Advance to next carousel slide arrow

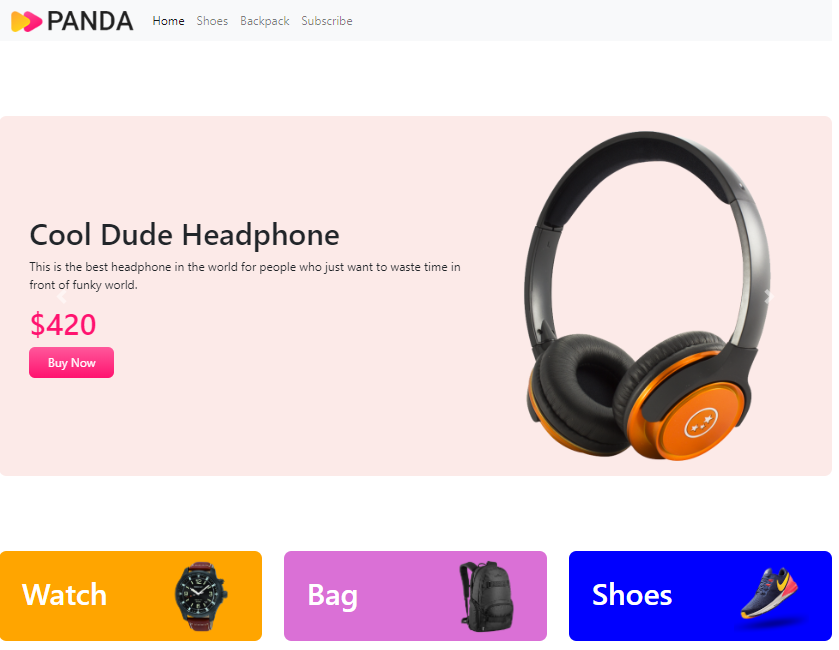769,296
